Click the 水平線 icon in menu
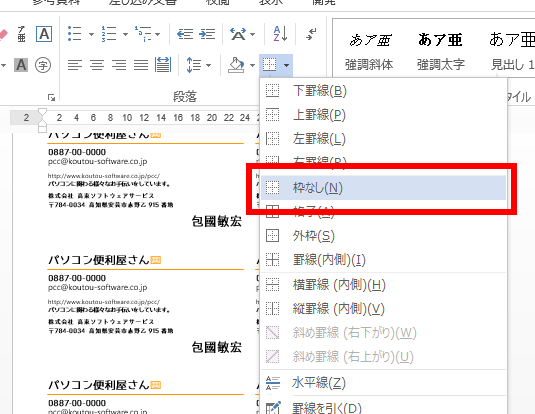The height and width of the screenshot is (414, 535). [x=273, y=383]
